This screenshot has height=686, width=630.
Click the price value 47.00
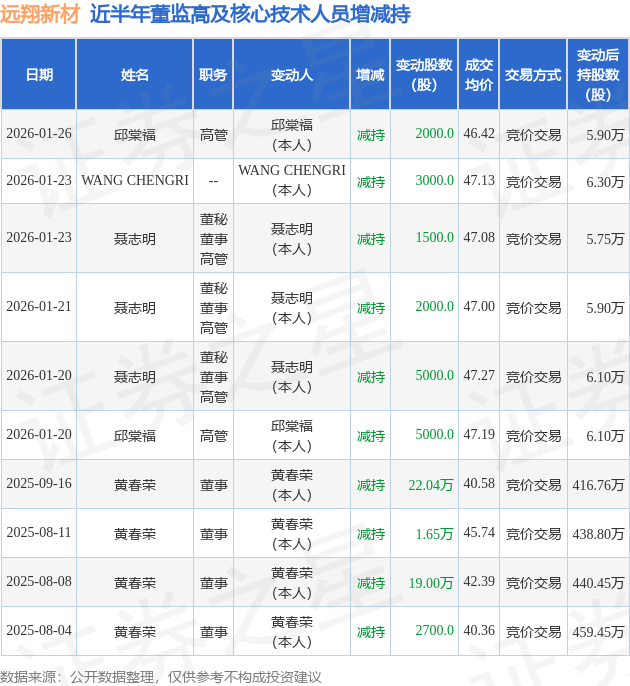479,307
